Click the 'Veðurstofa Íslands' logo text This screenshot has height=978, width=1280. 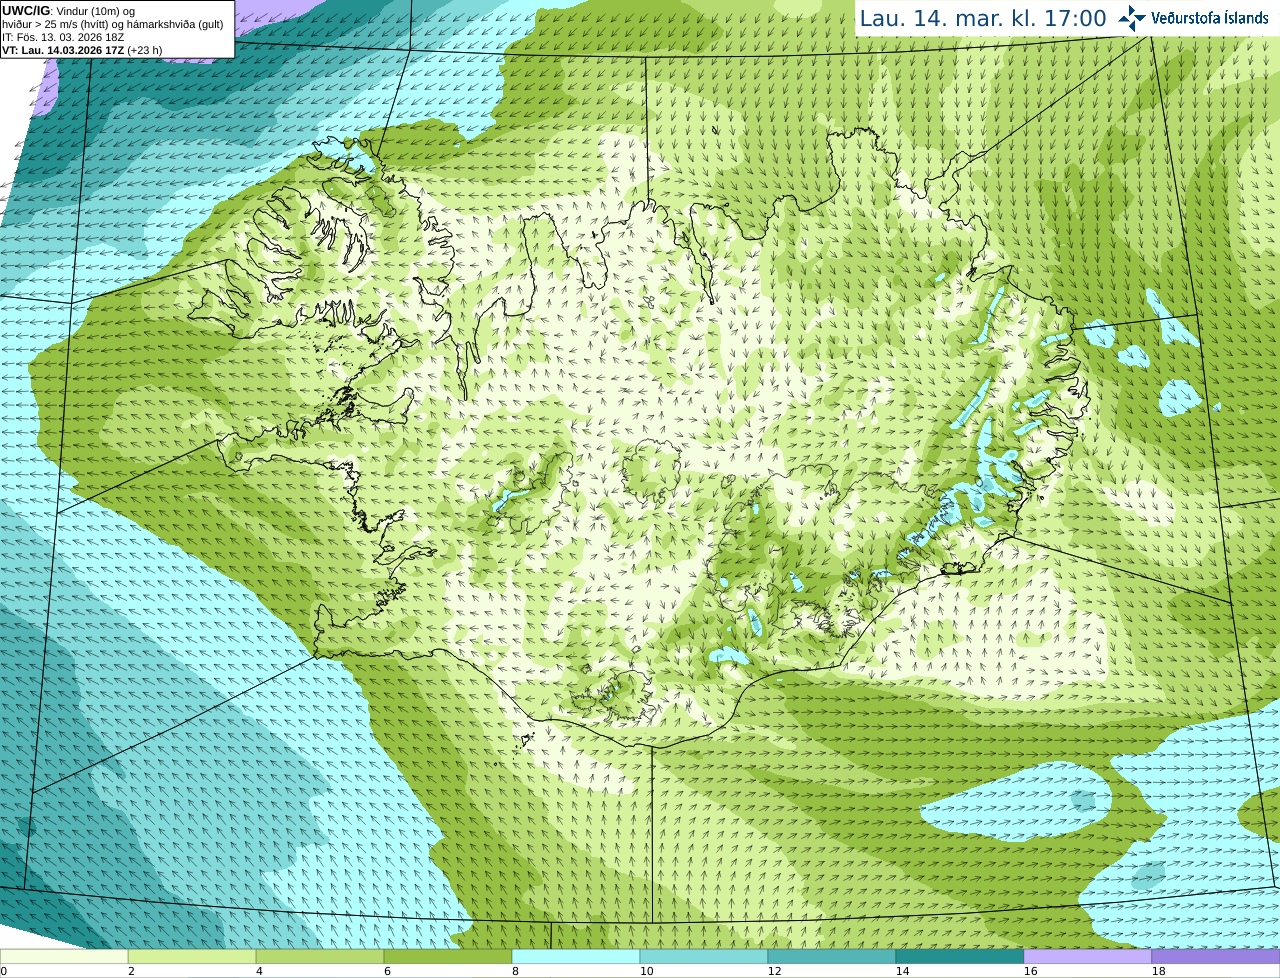point(1210,18)
